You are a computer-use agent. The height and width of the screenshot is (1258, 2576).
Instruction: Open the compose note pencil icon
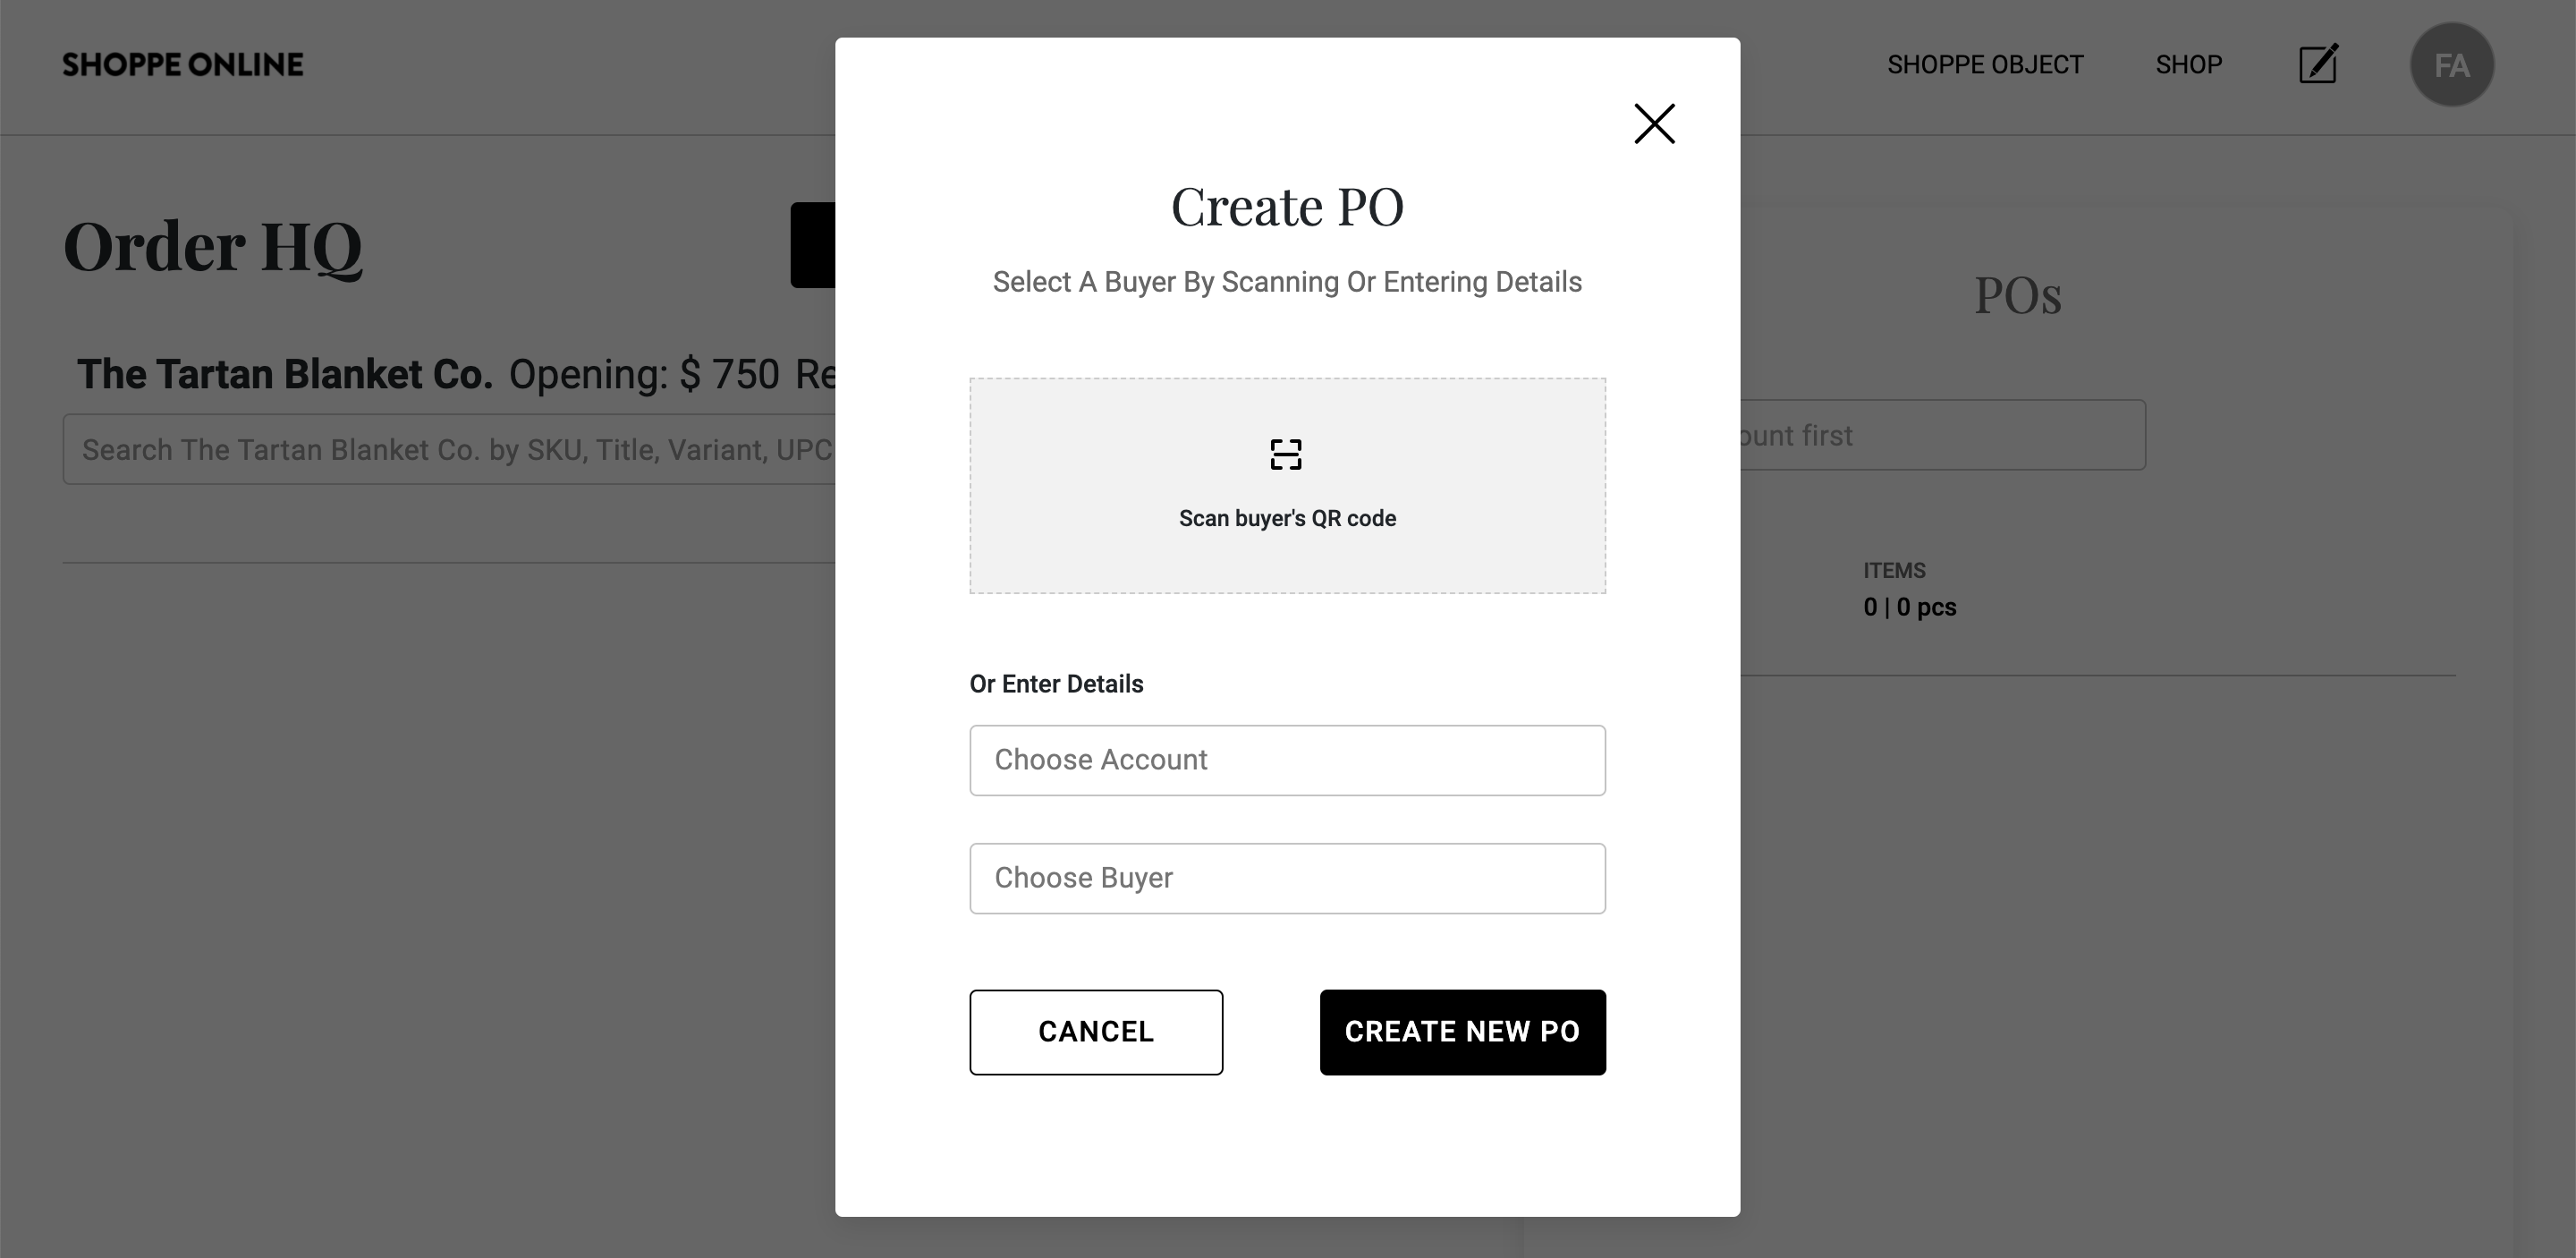click(2318, 64)
